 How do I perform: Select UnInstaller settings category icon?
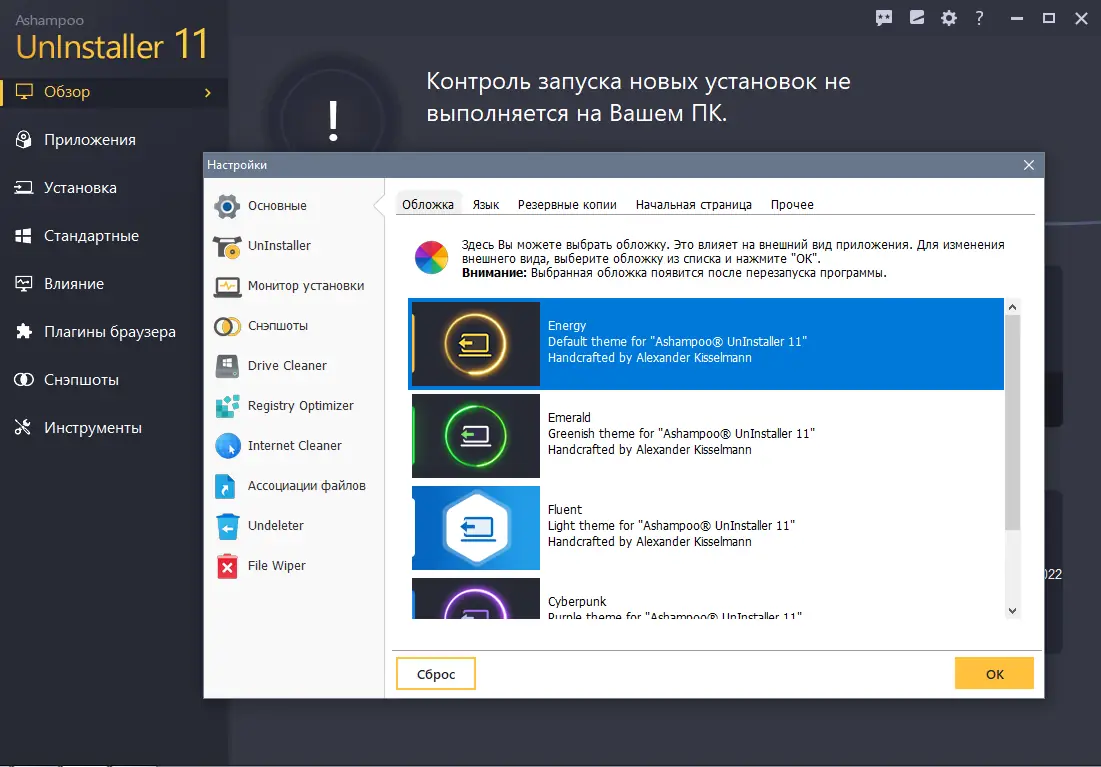tap(227, 246)
